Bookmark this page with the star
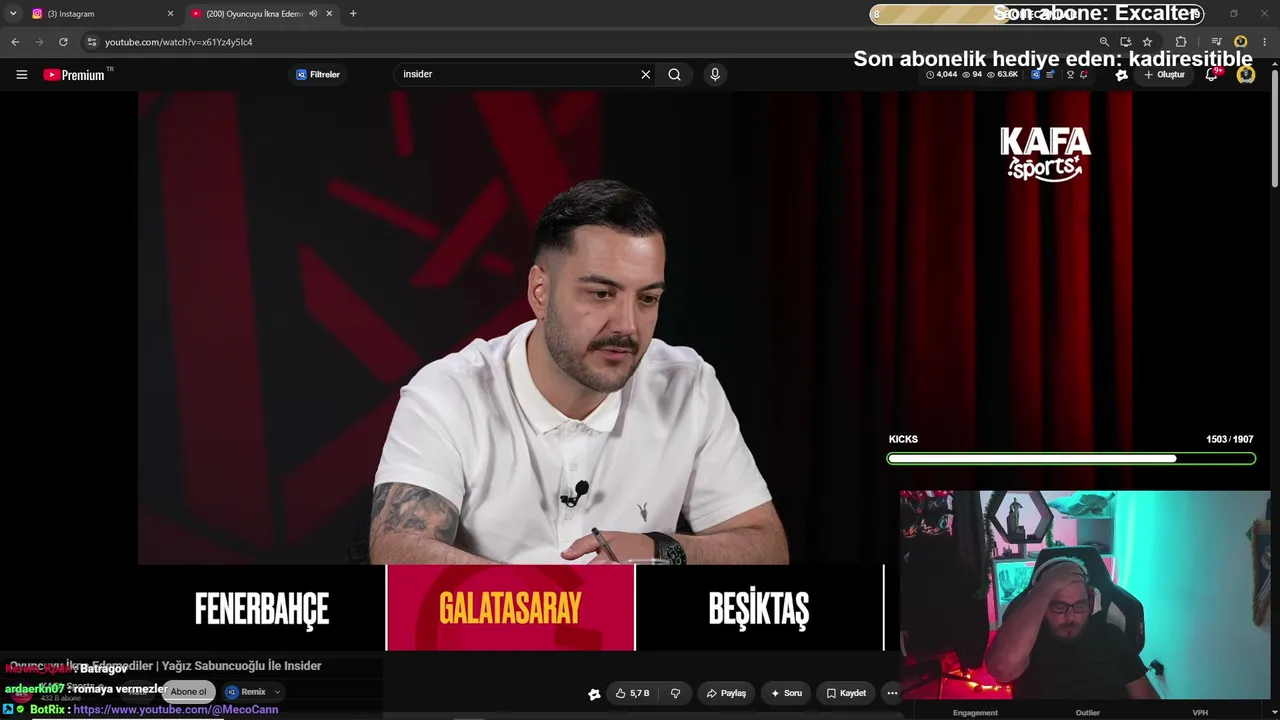The height and width of the screenshot is (720, 1280). pyautogui.click(x=1147, y=42)
